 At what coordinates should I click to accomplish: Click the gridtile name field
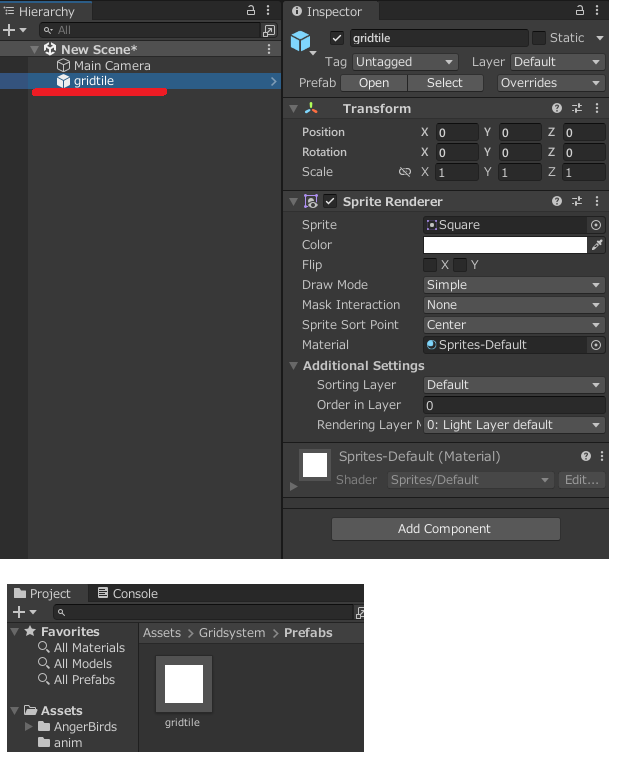click(x=439, y=38)
